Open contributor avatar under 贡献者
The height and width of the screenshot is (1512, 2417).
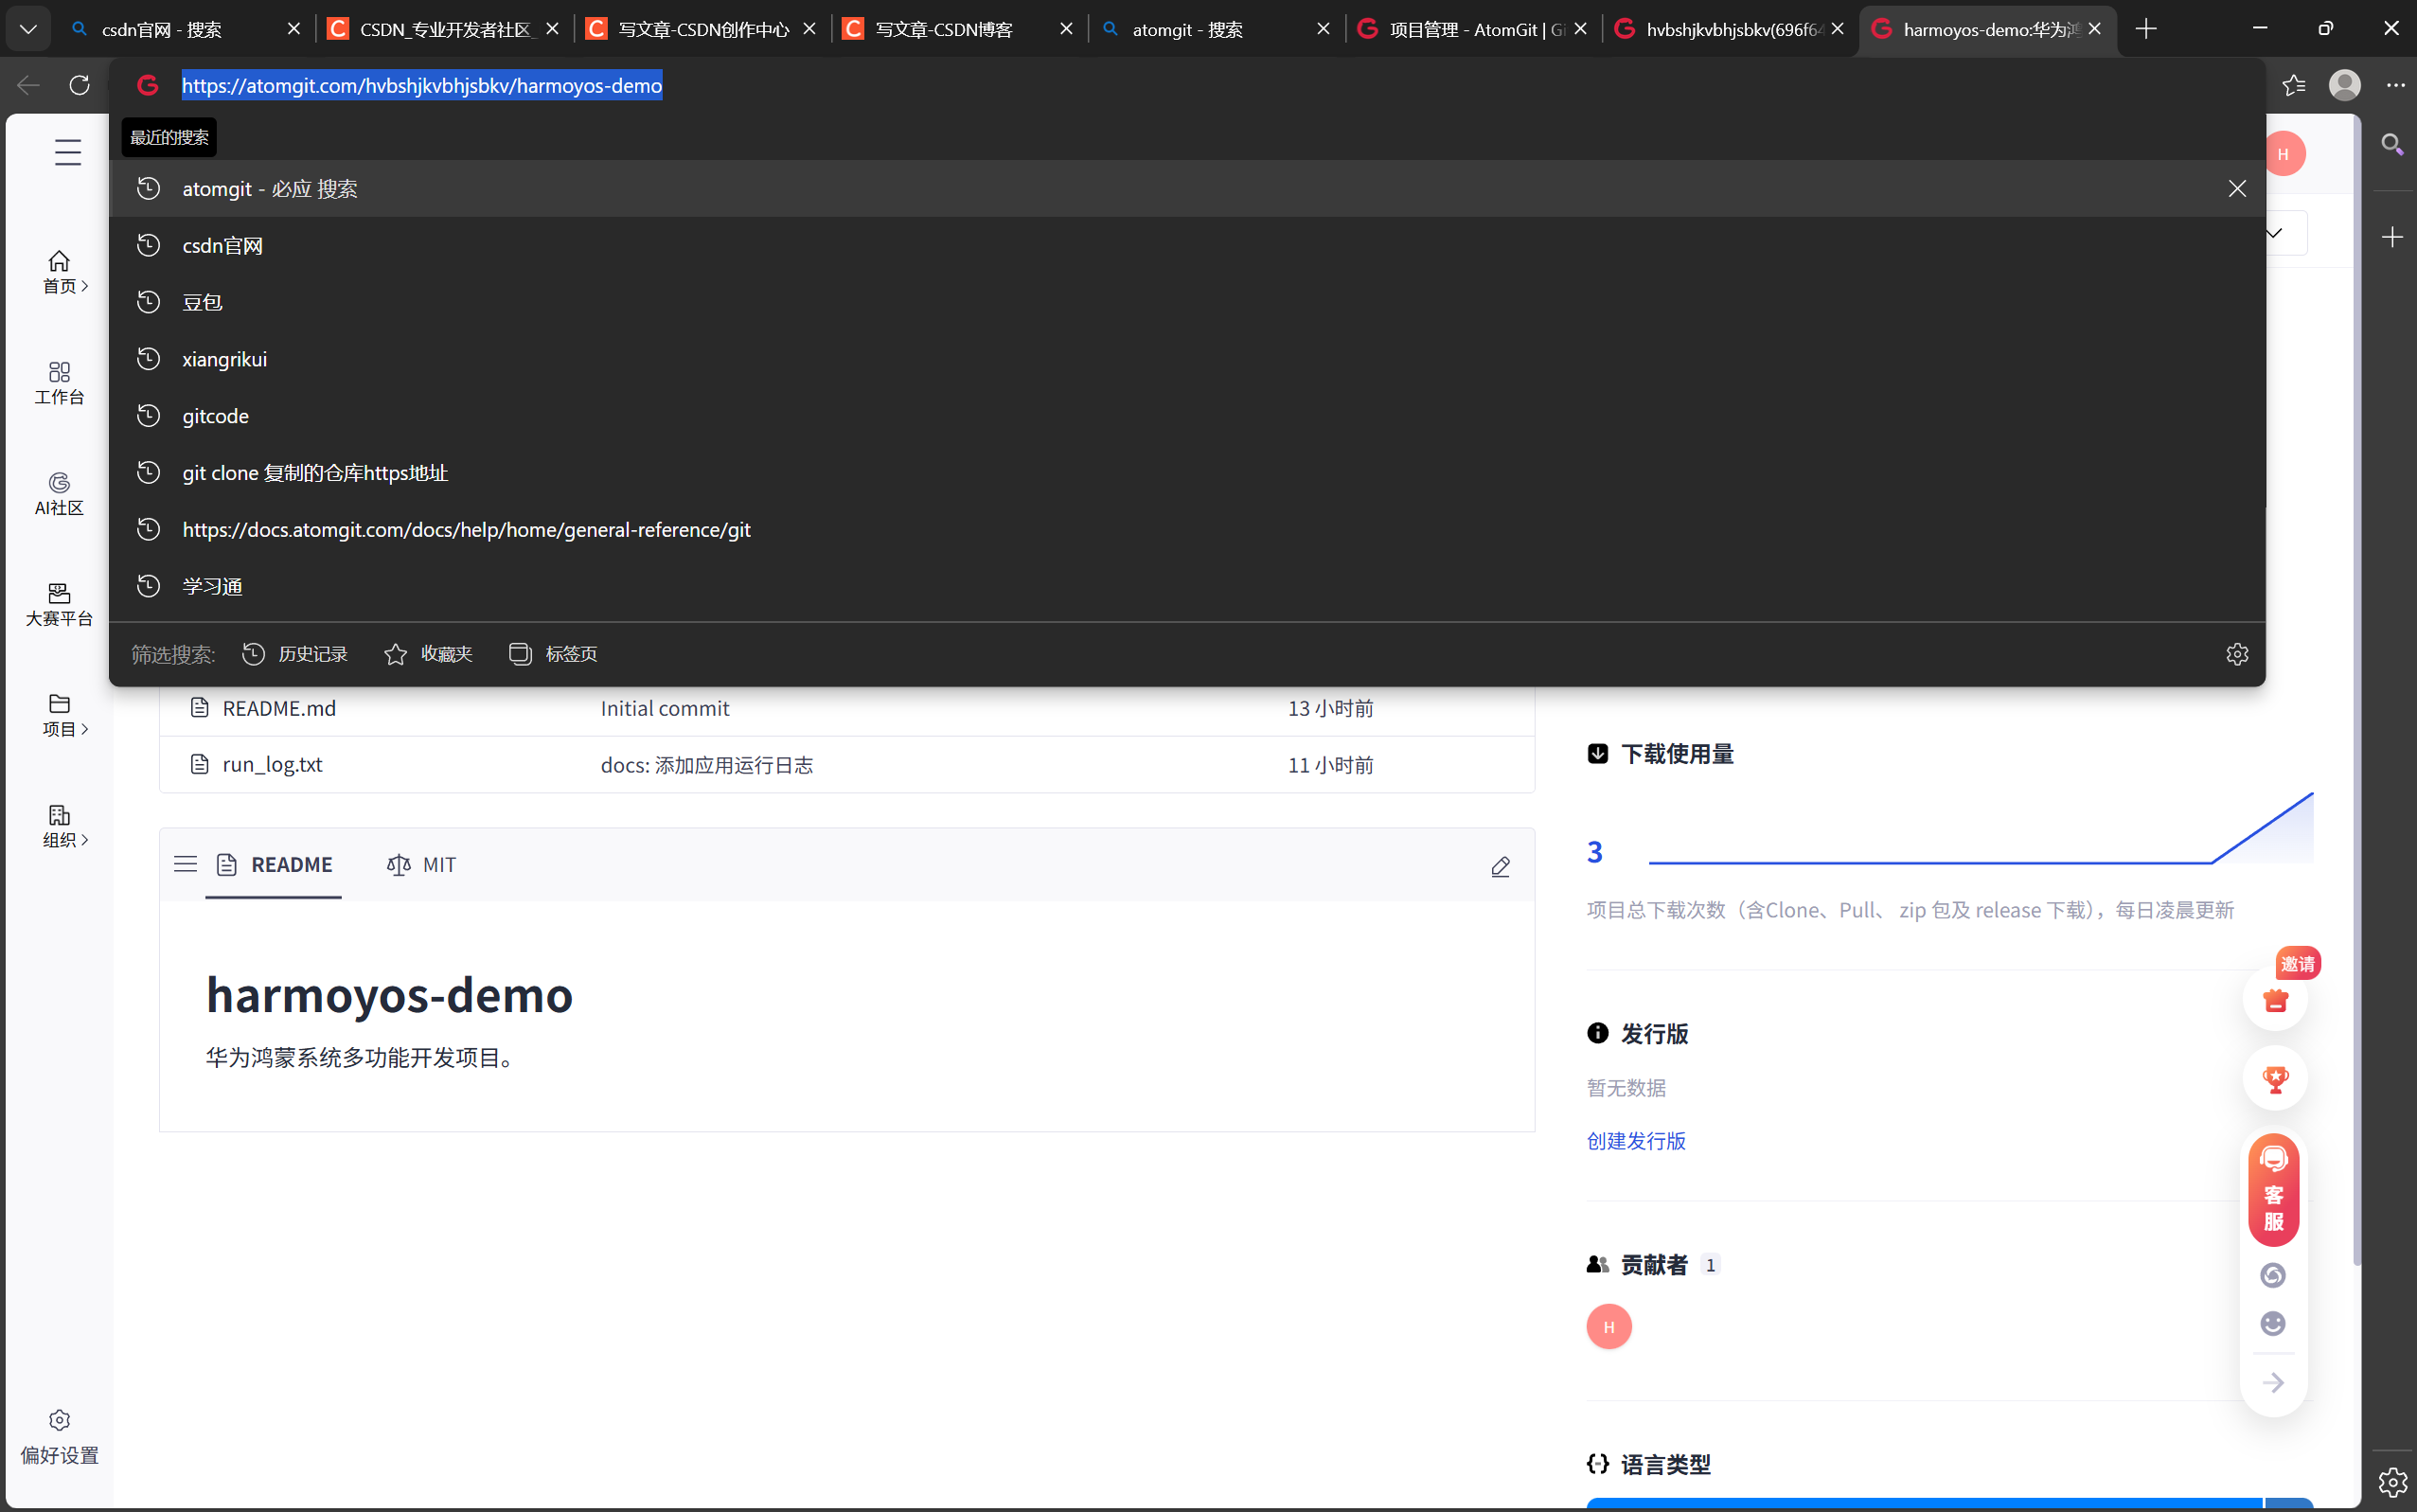(1609, 1327)
